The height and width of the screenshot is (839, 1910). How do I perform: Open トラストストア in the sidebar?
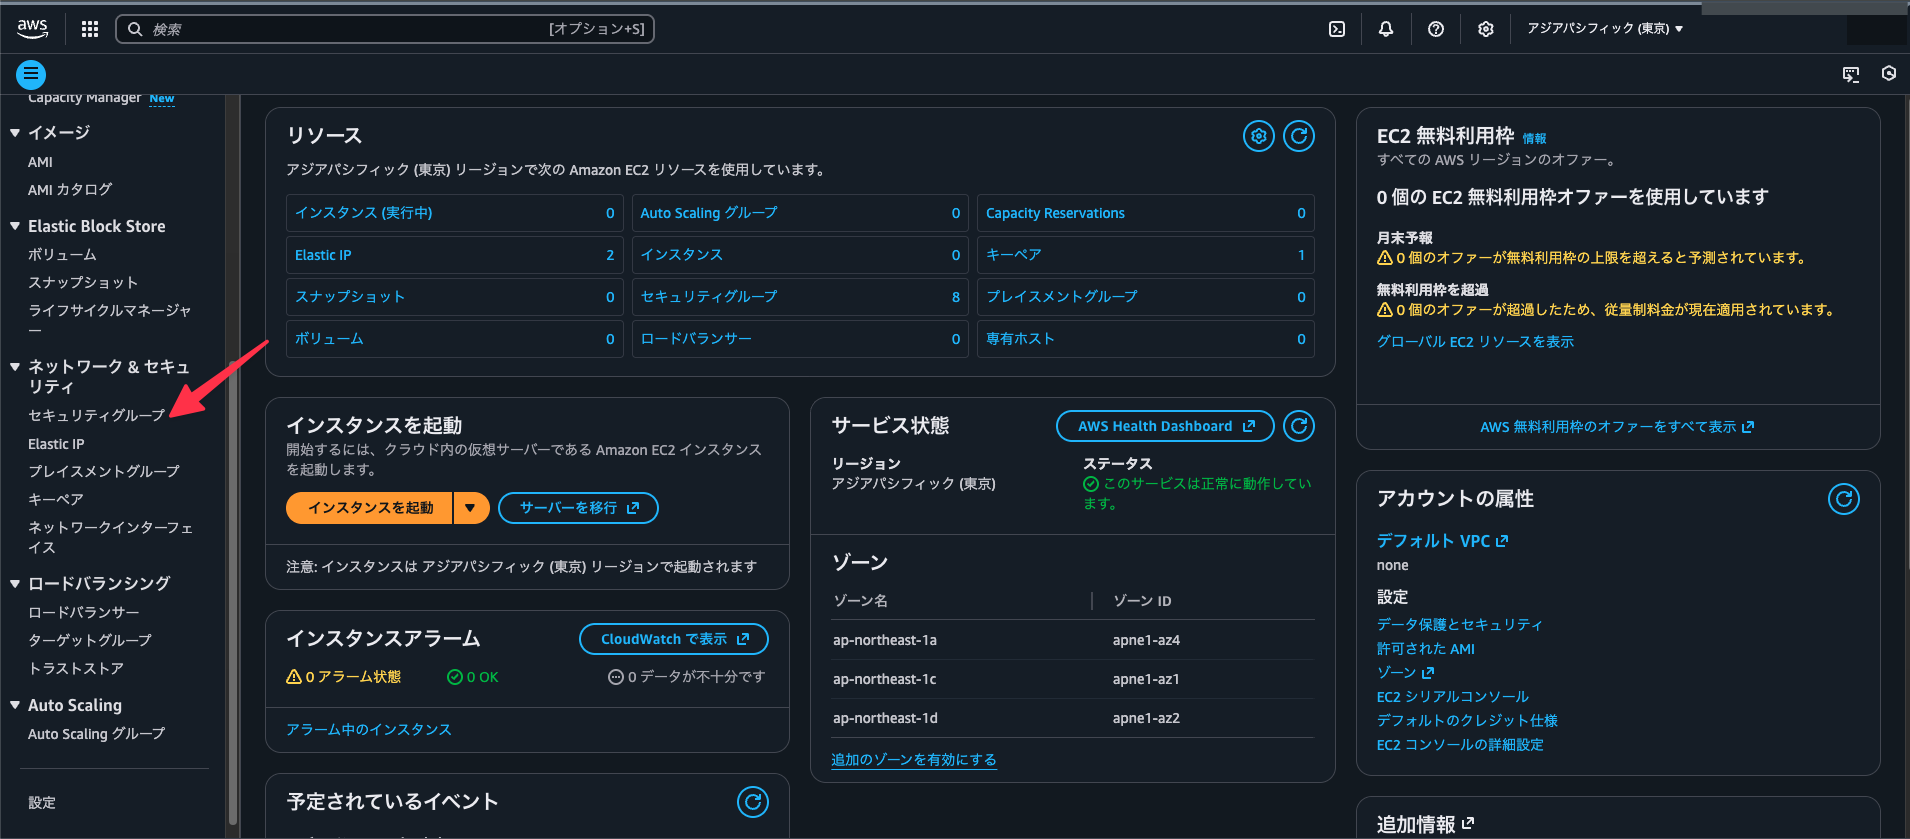click(76, 668)
